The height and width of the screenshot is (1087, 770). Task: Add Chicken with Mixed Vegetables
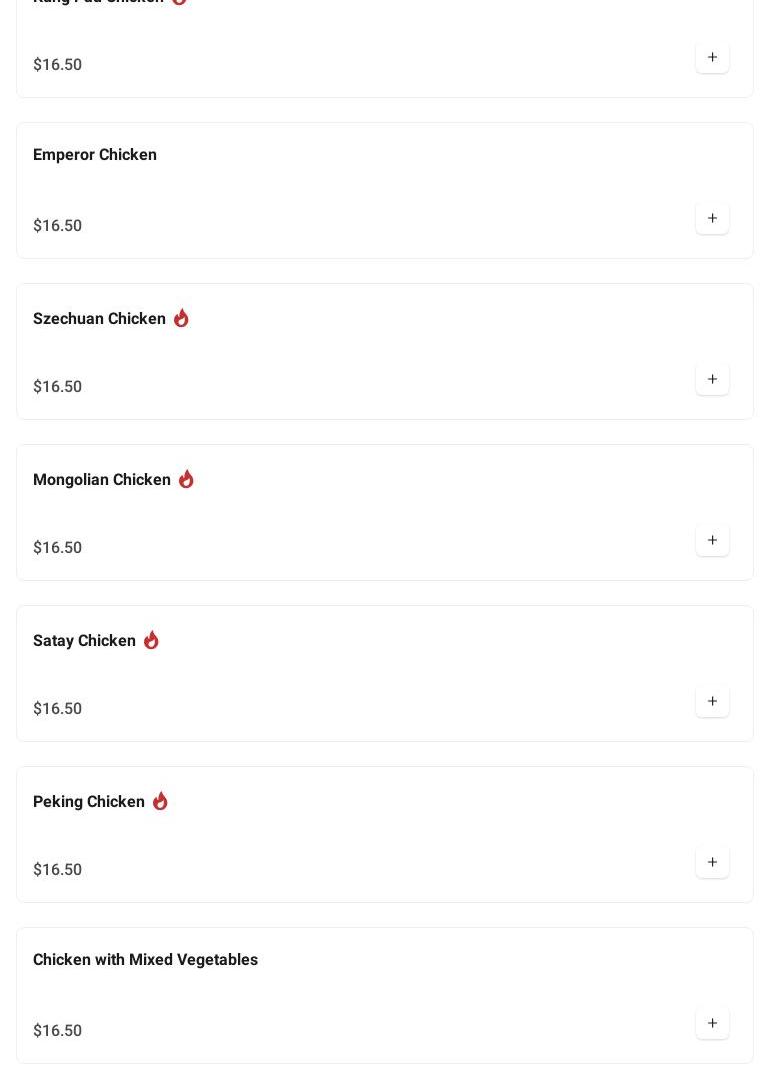coord(712,1024)
